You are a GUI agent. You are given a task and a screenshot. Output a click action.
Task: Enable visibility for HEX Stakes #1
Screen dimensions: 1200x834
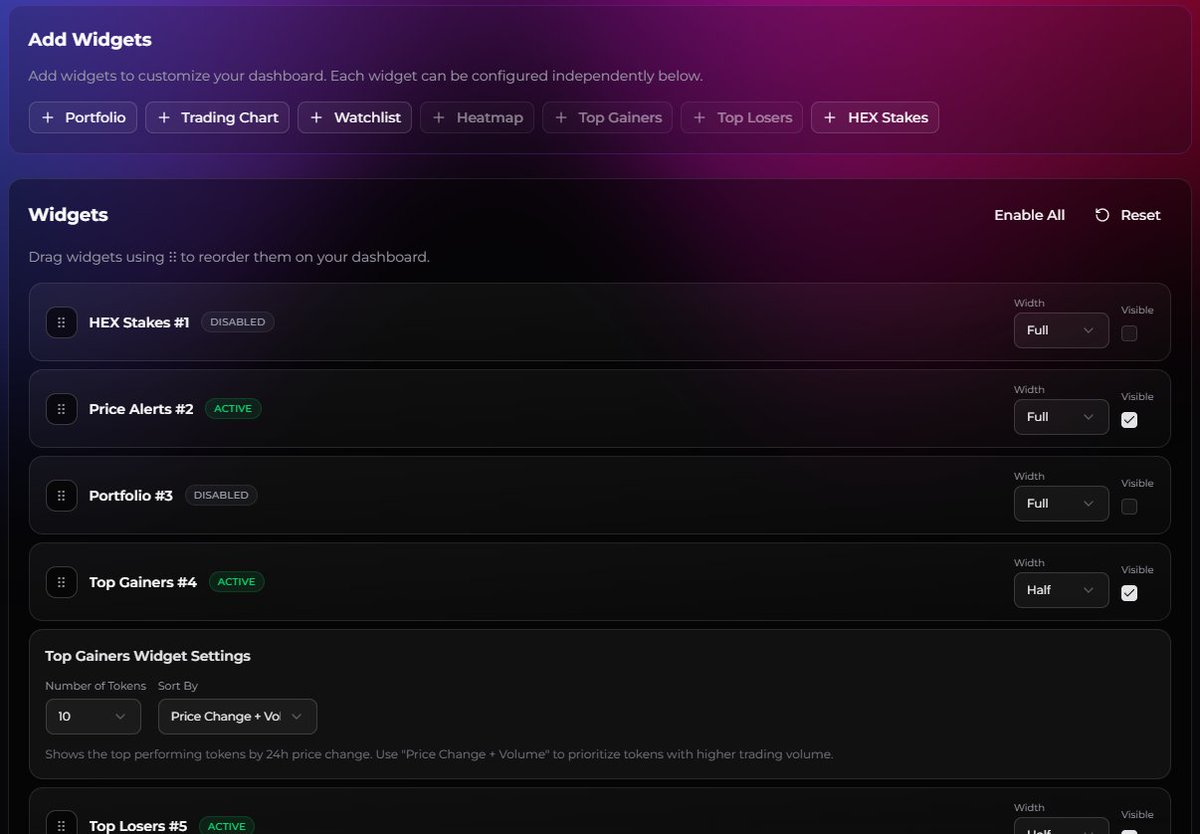[1129, 334]
